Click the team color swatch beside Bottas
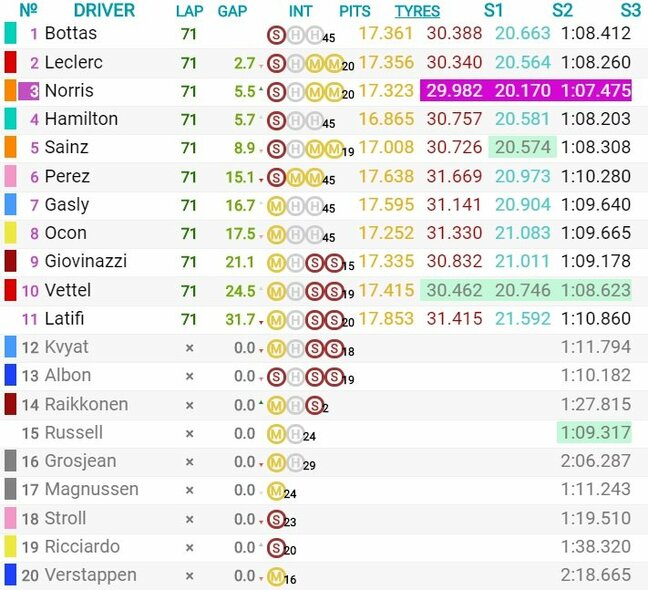This screenshot has height=590, width=648. point(10,34)
